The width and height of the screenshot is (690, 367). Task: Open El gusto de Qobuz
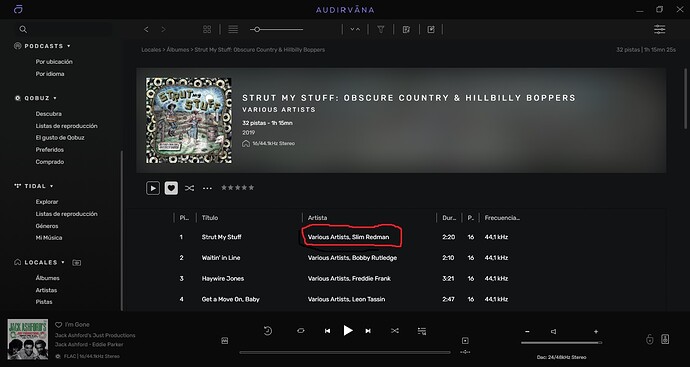coord(60,138)
